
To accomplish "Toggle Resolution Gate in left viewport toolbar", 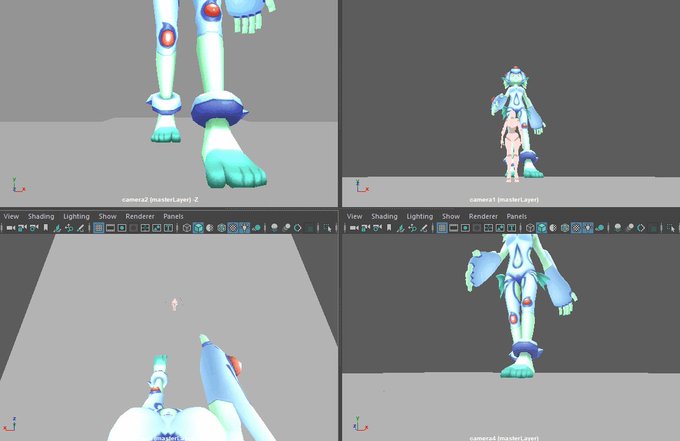I will click(x=122, y=228).
